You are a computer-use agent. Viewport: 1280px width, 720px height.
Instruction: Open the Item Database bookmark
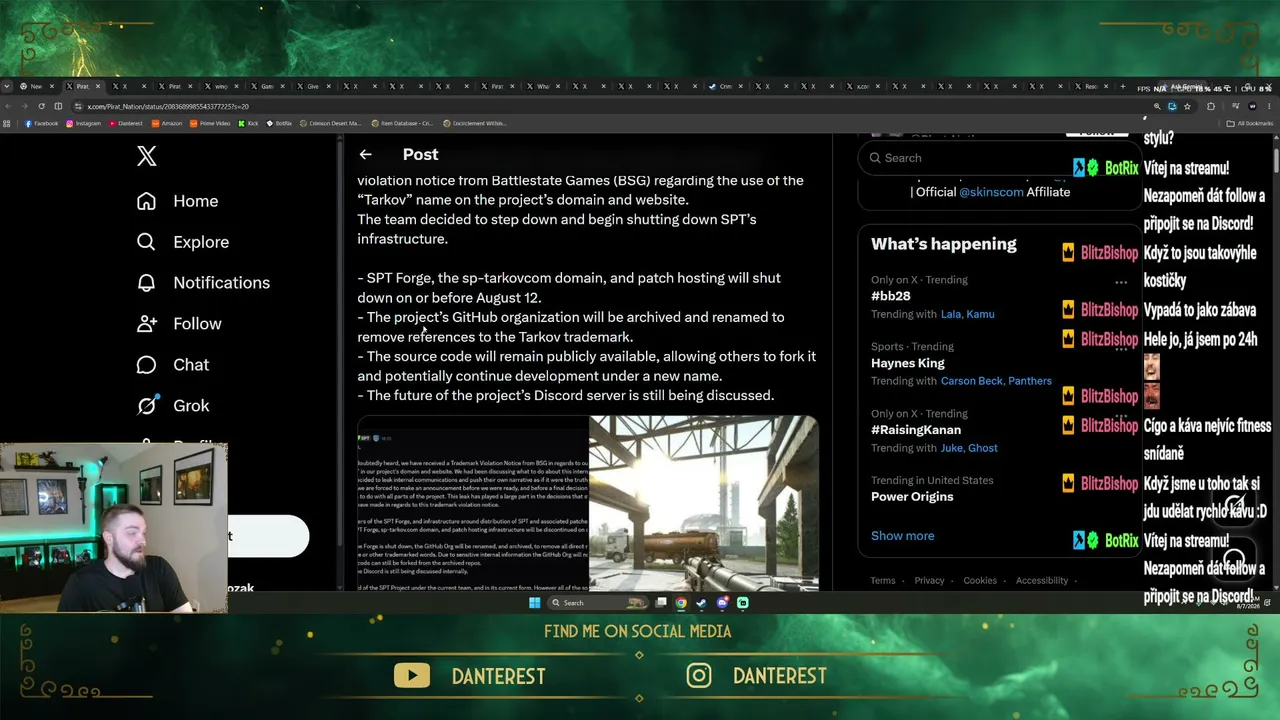(x=402, y=124)
